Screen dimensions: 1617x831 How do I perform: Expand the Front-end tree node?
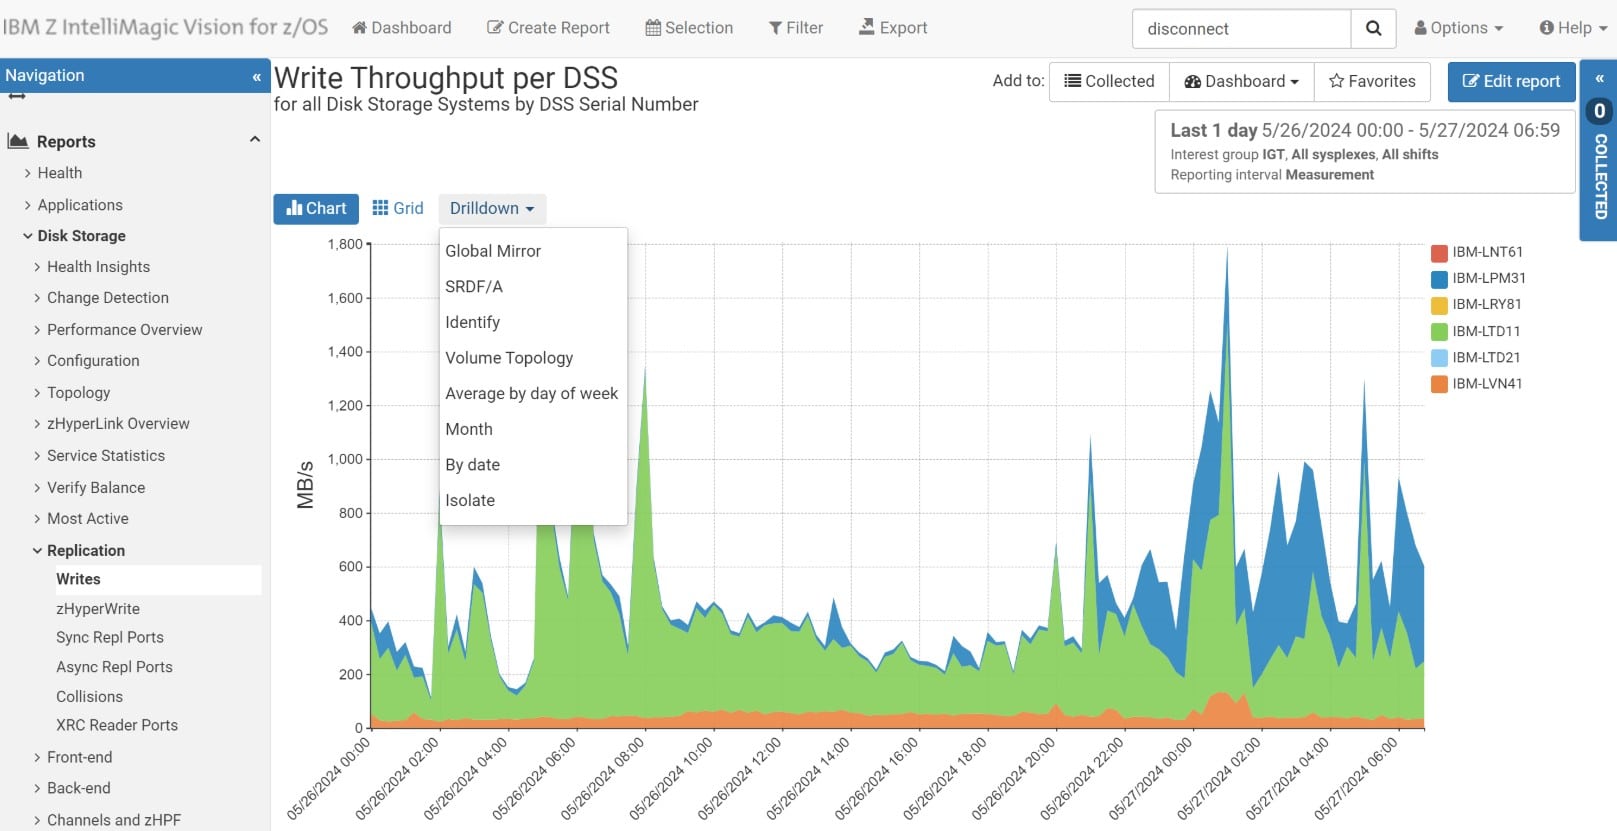37,758
